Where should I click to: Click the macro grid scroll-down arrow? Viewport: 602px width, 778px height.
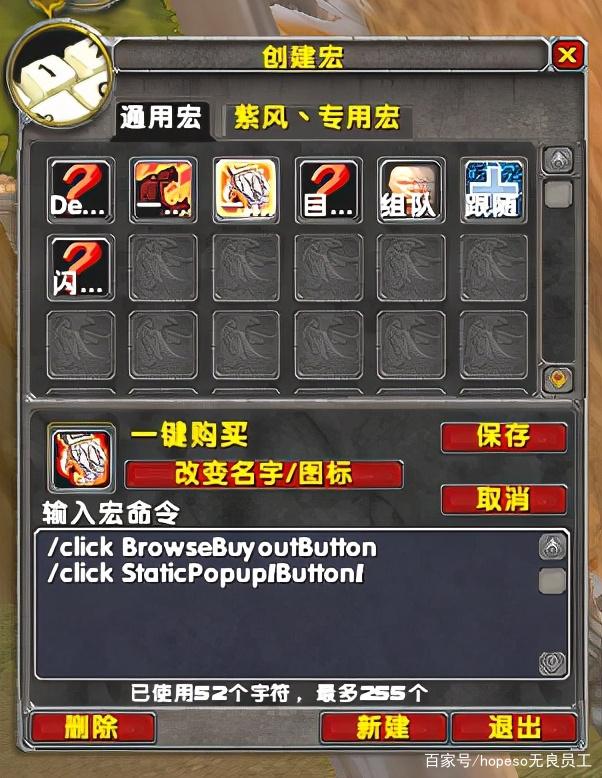[x=558, y=380]
